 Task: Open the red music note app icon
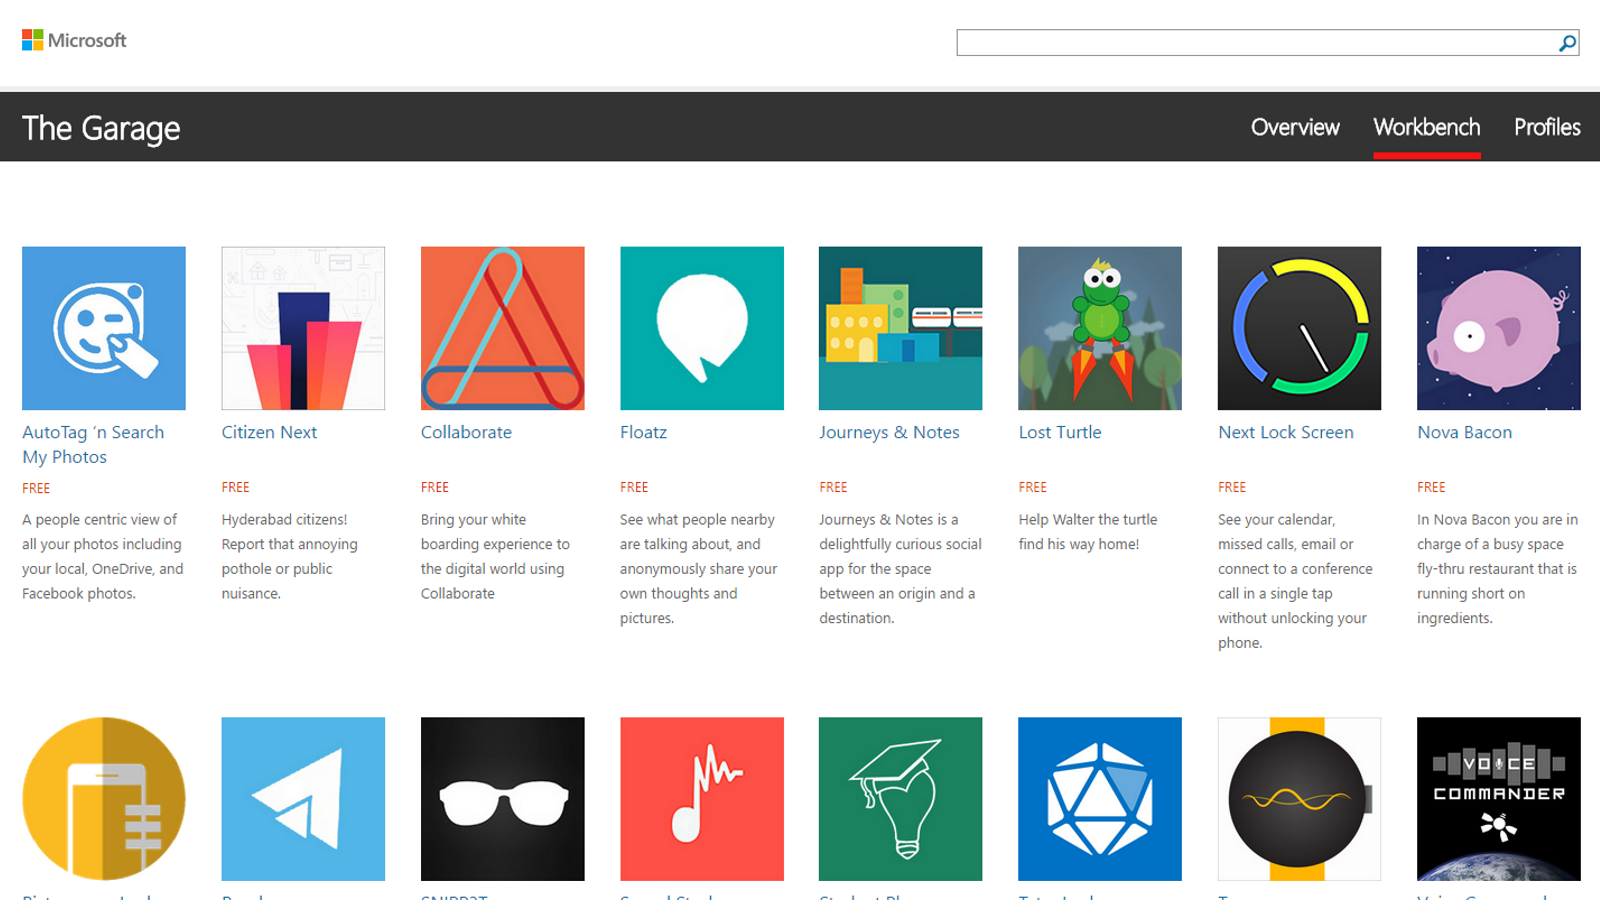click(701, 798)
